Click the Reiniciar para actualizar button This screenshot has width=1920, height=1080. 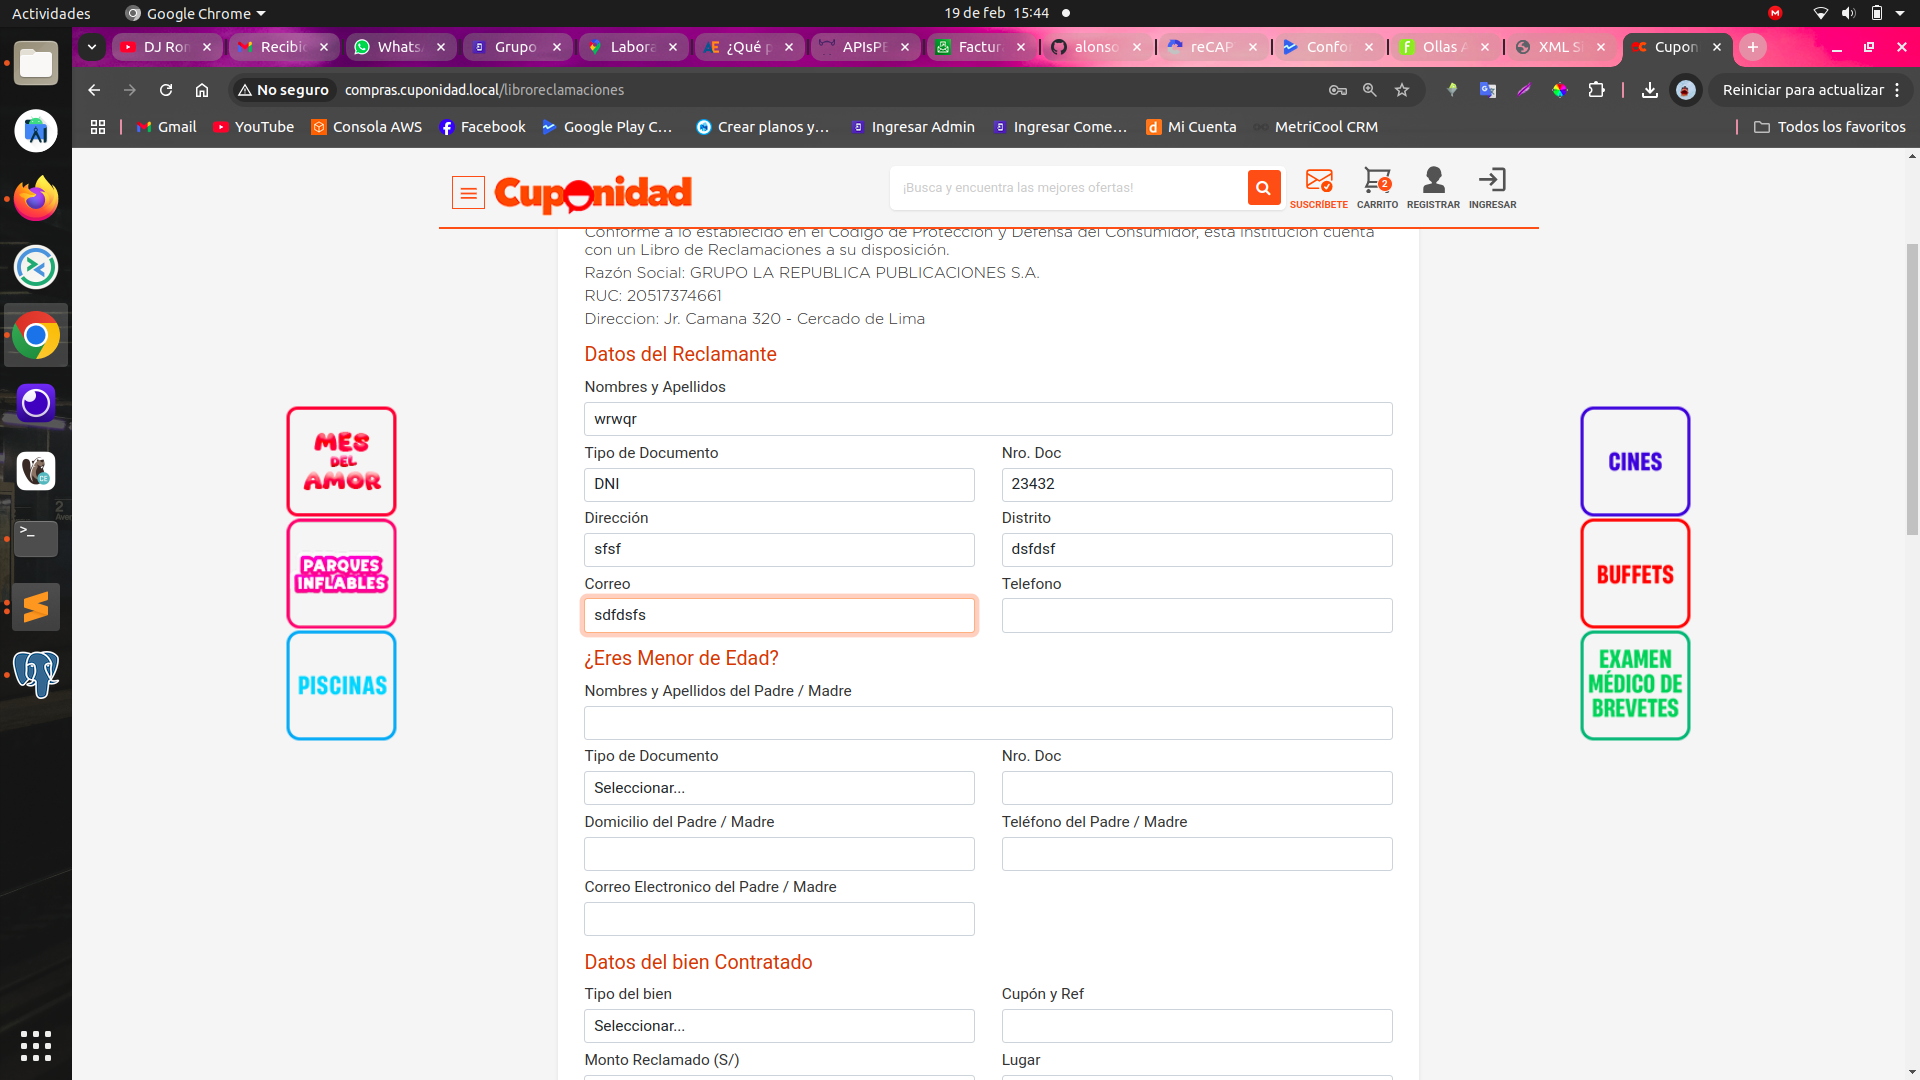(x=1803, y=90)
